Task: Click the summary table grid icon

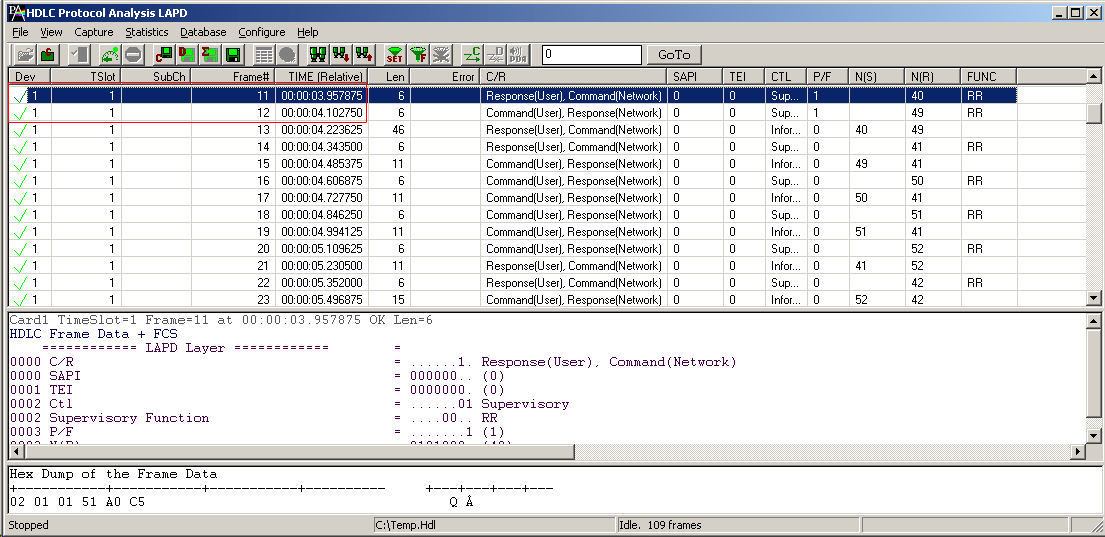Action: [264, 54]
